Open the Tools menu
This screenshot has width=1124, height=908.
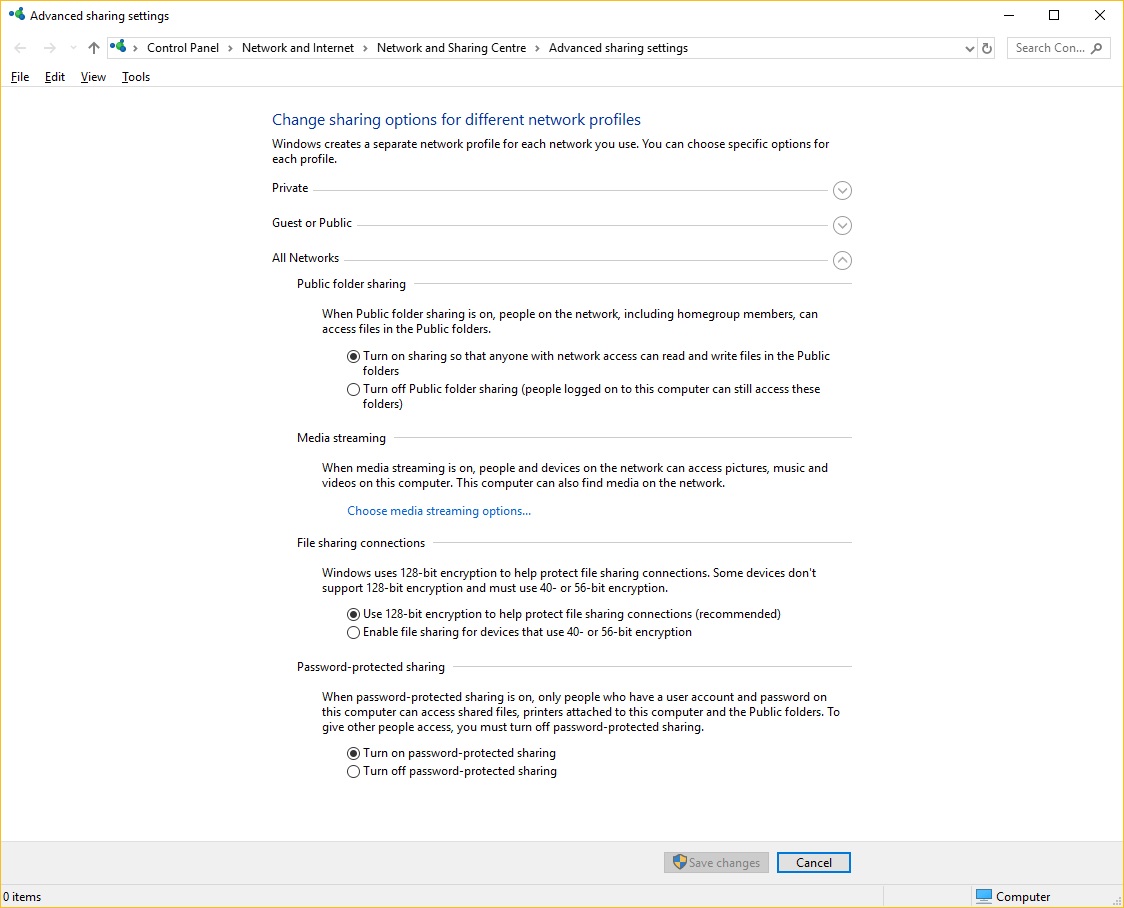[x=136, y=77]
